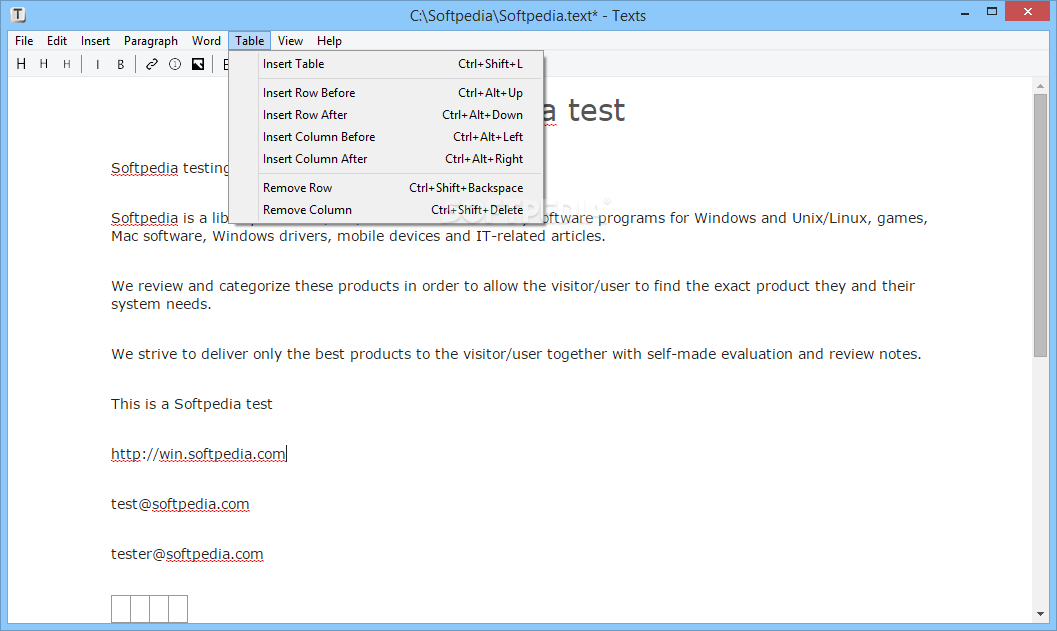The width and height of the screenshot is (1057, 631).
Task: Choose Insert Column After
Action: point(386,159)
